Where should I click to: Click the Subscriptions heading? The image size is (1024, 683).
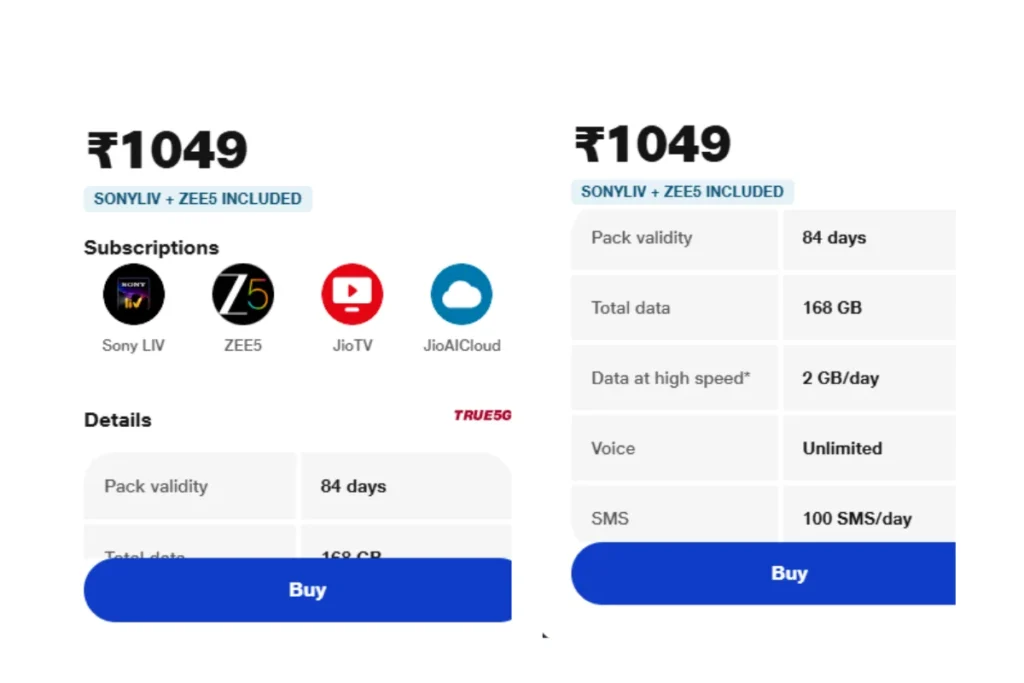pos(151,248)
